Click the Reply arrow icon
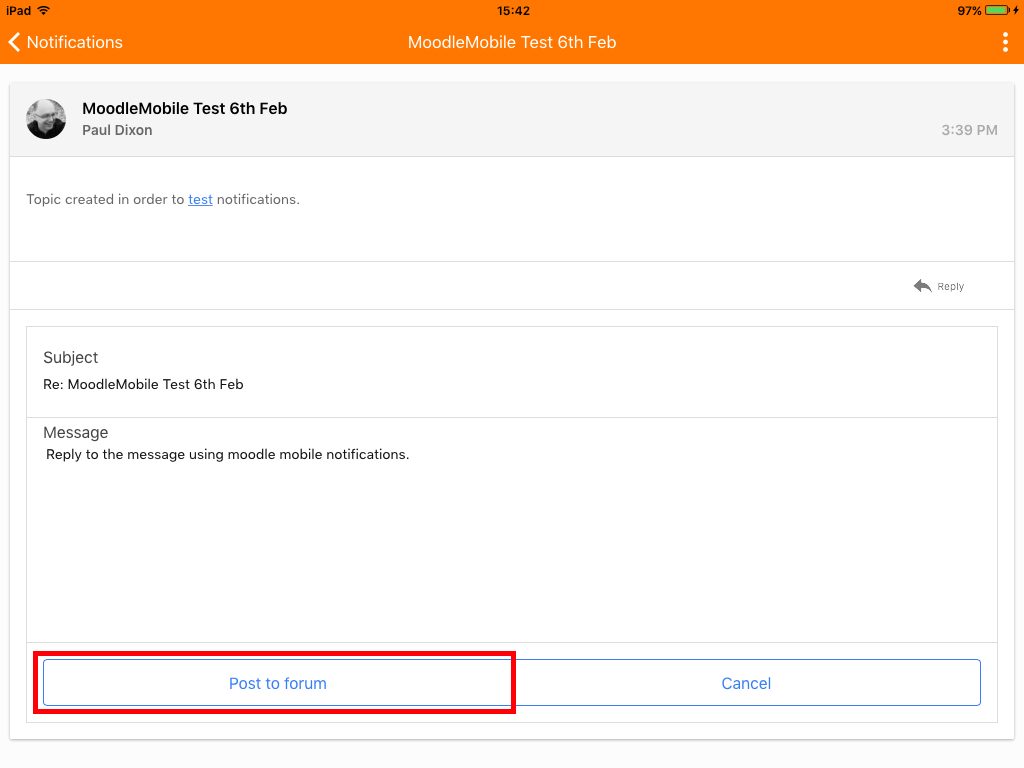This screenshot has width=1024, height=768. coord(922,286)
